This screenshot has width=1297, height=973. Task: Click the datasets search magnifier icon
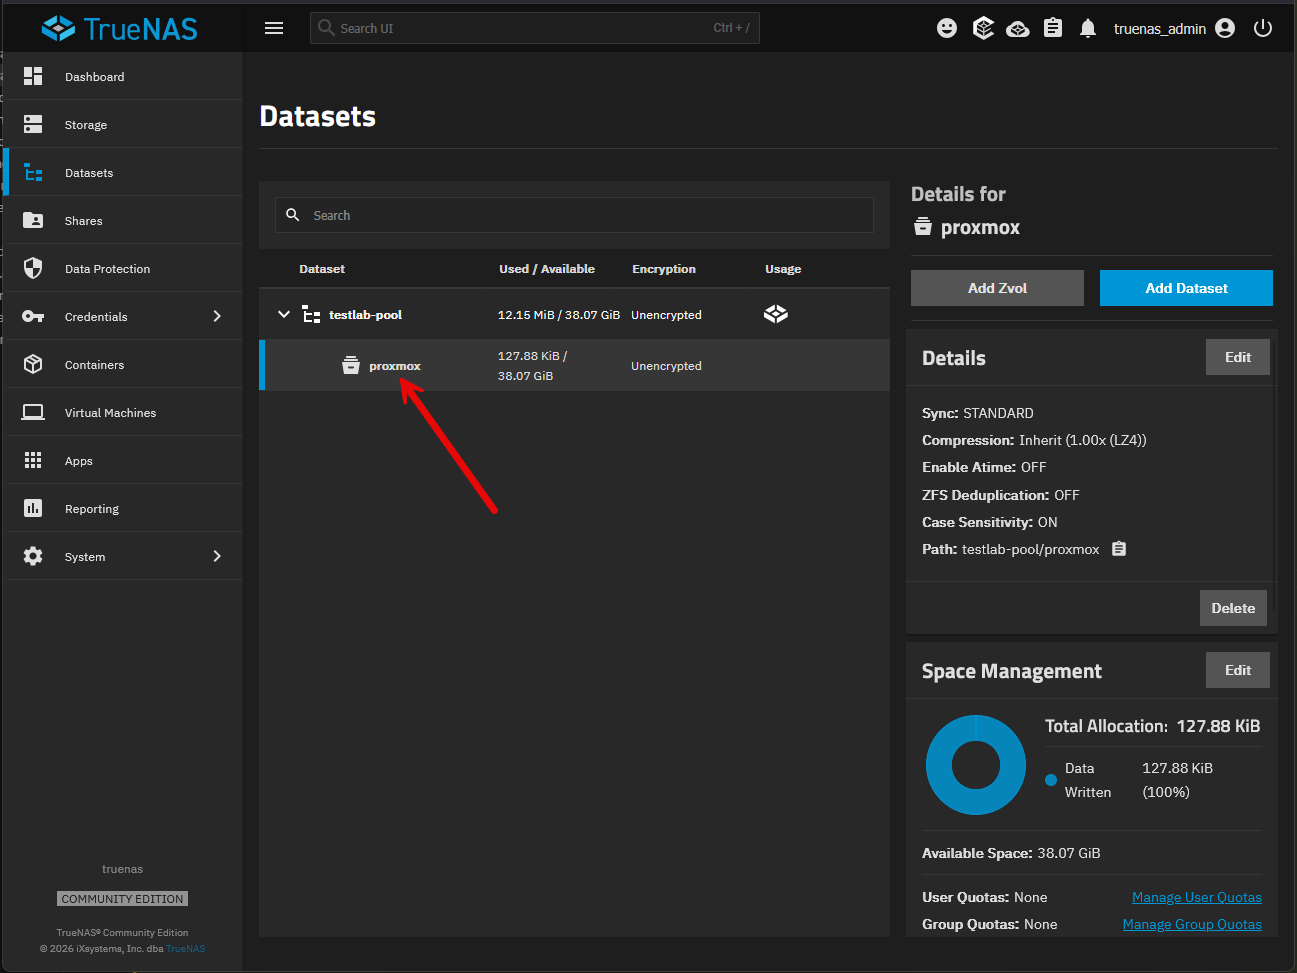293,215
